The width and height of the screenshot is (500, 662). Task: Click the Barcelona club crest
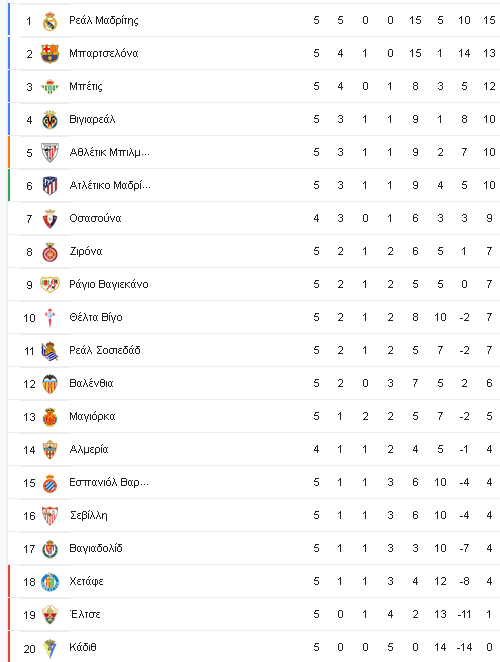point(50,54)
